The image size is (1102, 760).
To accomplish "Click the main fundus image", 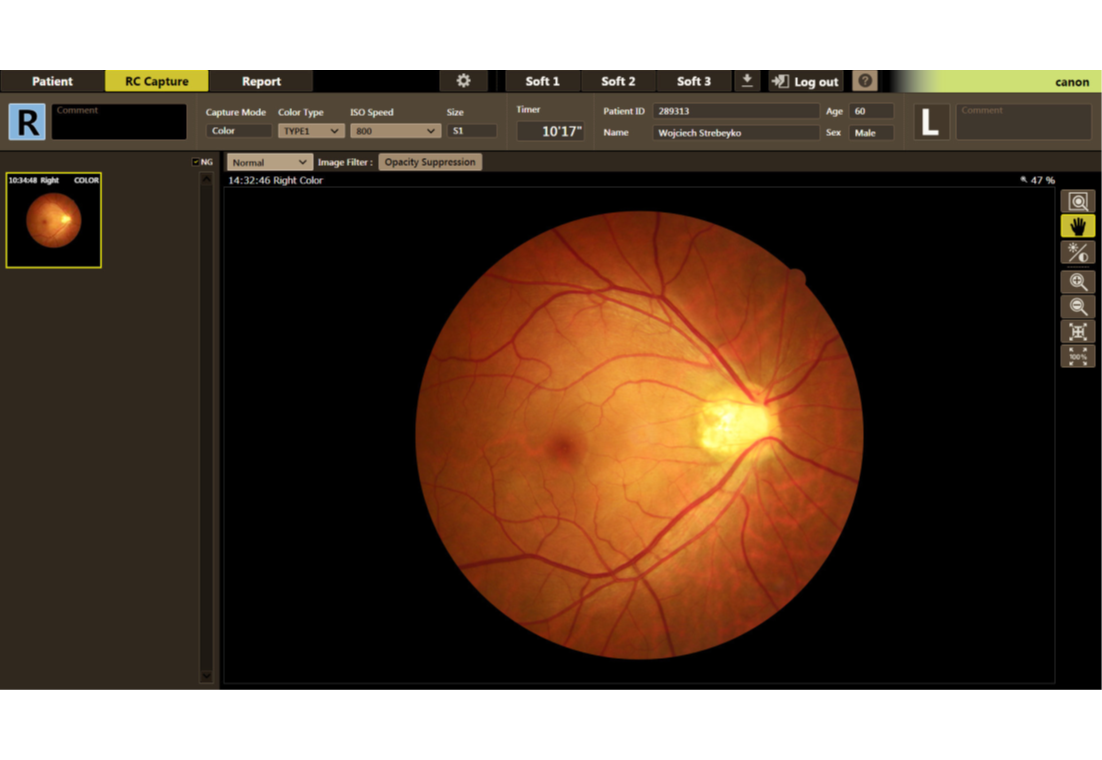I will [639, 434].
